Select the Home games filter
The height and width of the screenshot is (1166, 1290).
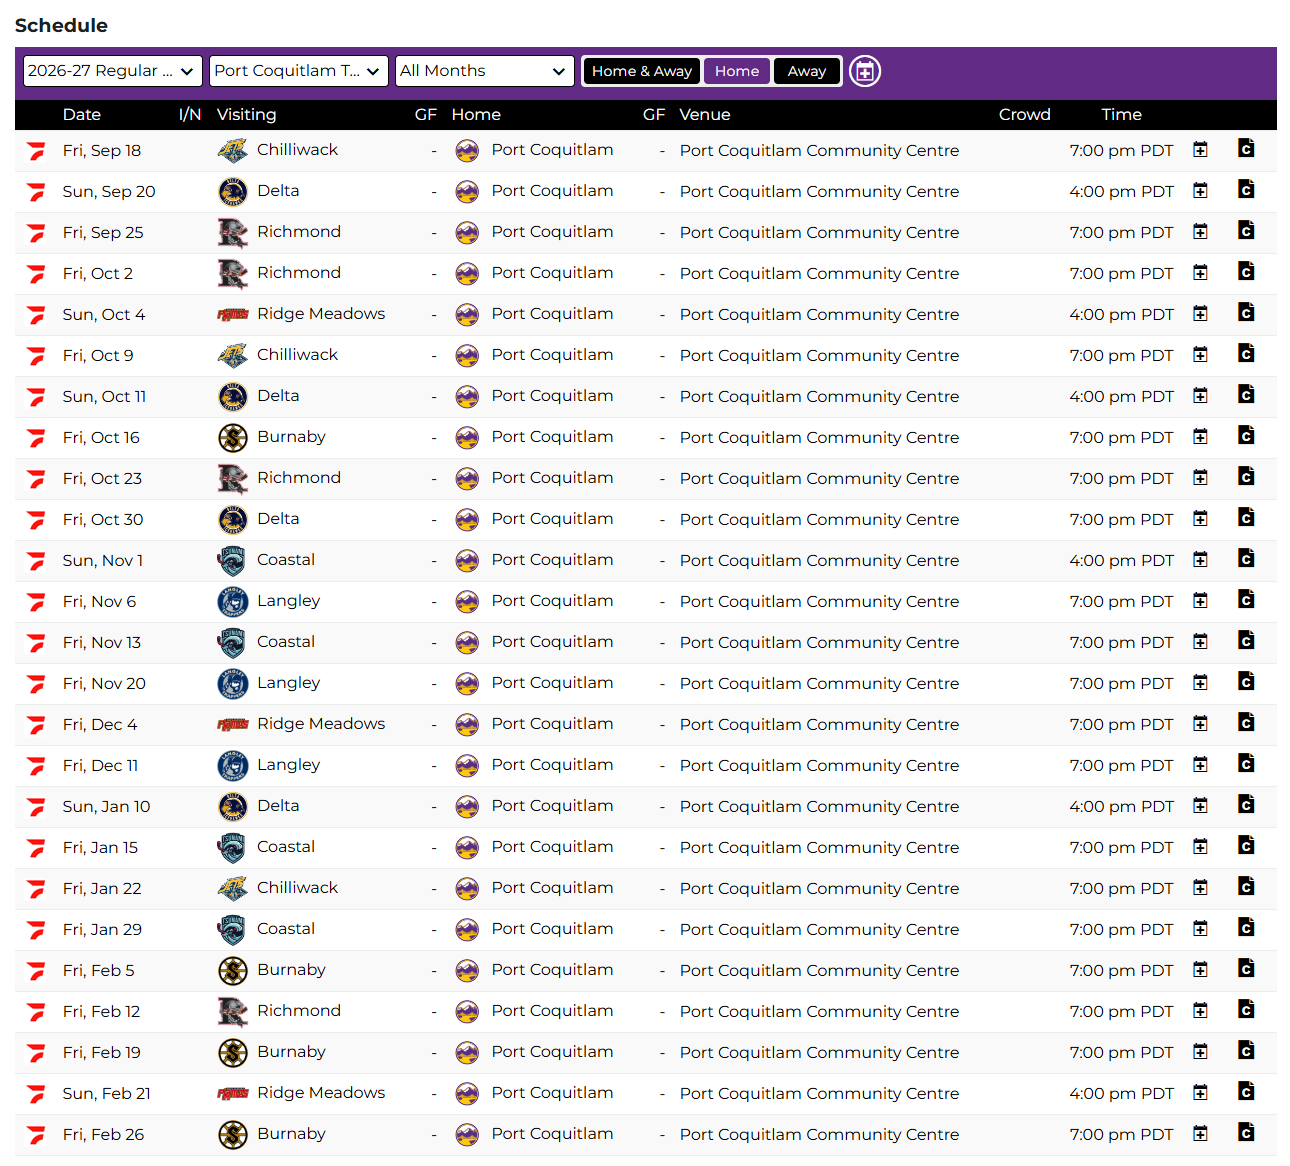click(x=737, y=71)
